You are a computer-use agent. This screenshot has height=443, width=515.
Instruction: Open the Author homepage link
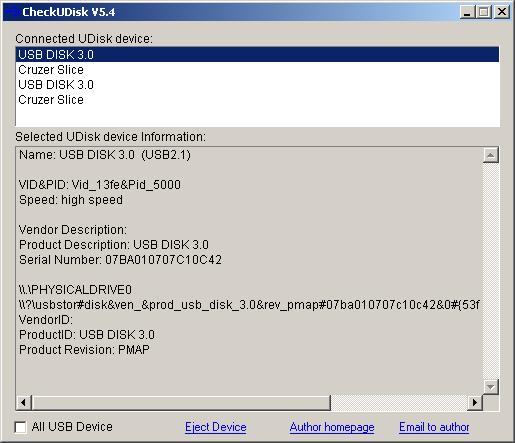332,427
